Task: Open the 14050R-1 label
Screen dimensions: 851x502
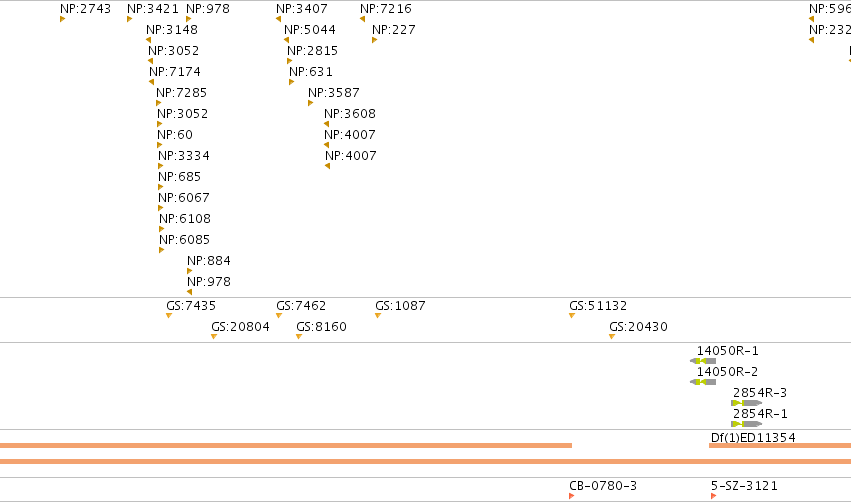Action: [x=728, y=351]
